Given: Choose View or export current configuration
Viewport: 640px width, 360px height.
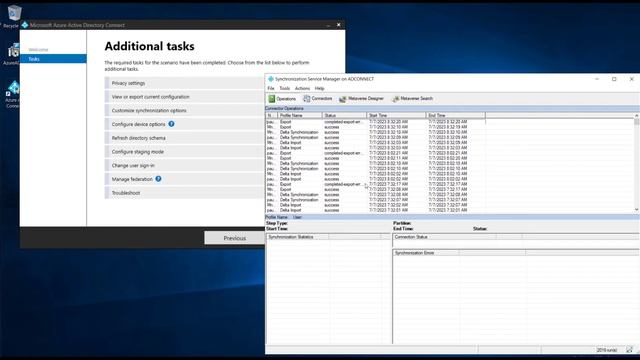Looking at the screenshot, I should pyautogui.click(x=185, y=97).
